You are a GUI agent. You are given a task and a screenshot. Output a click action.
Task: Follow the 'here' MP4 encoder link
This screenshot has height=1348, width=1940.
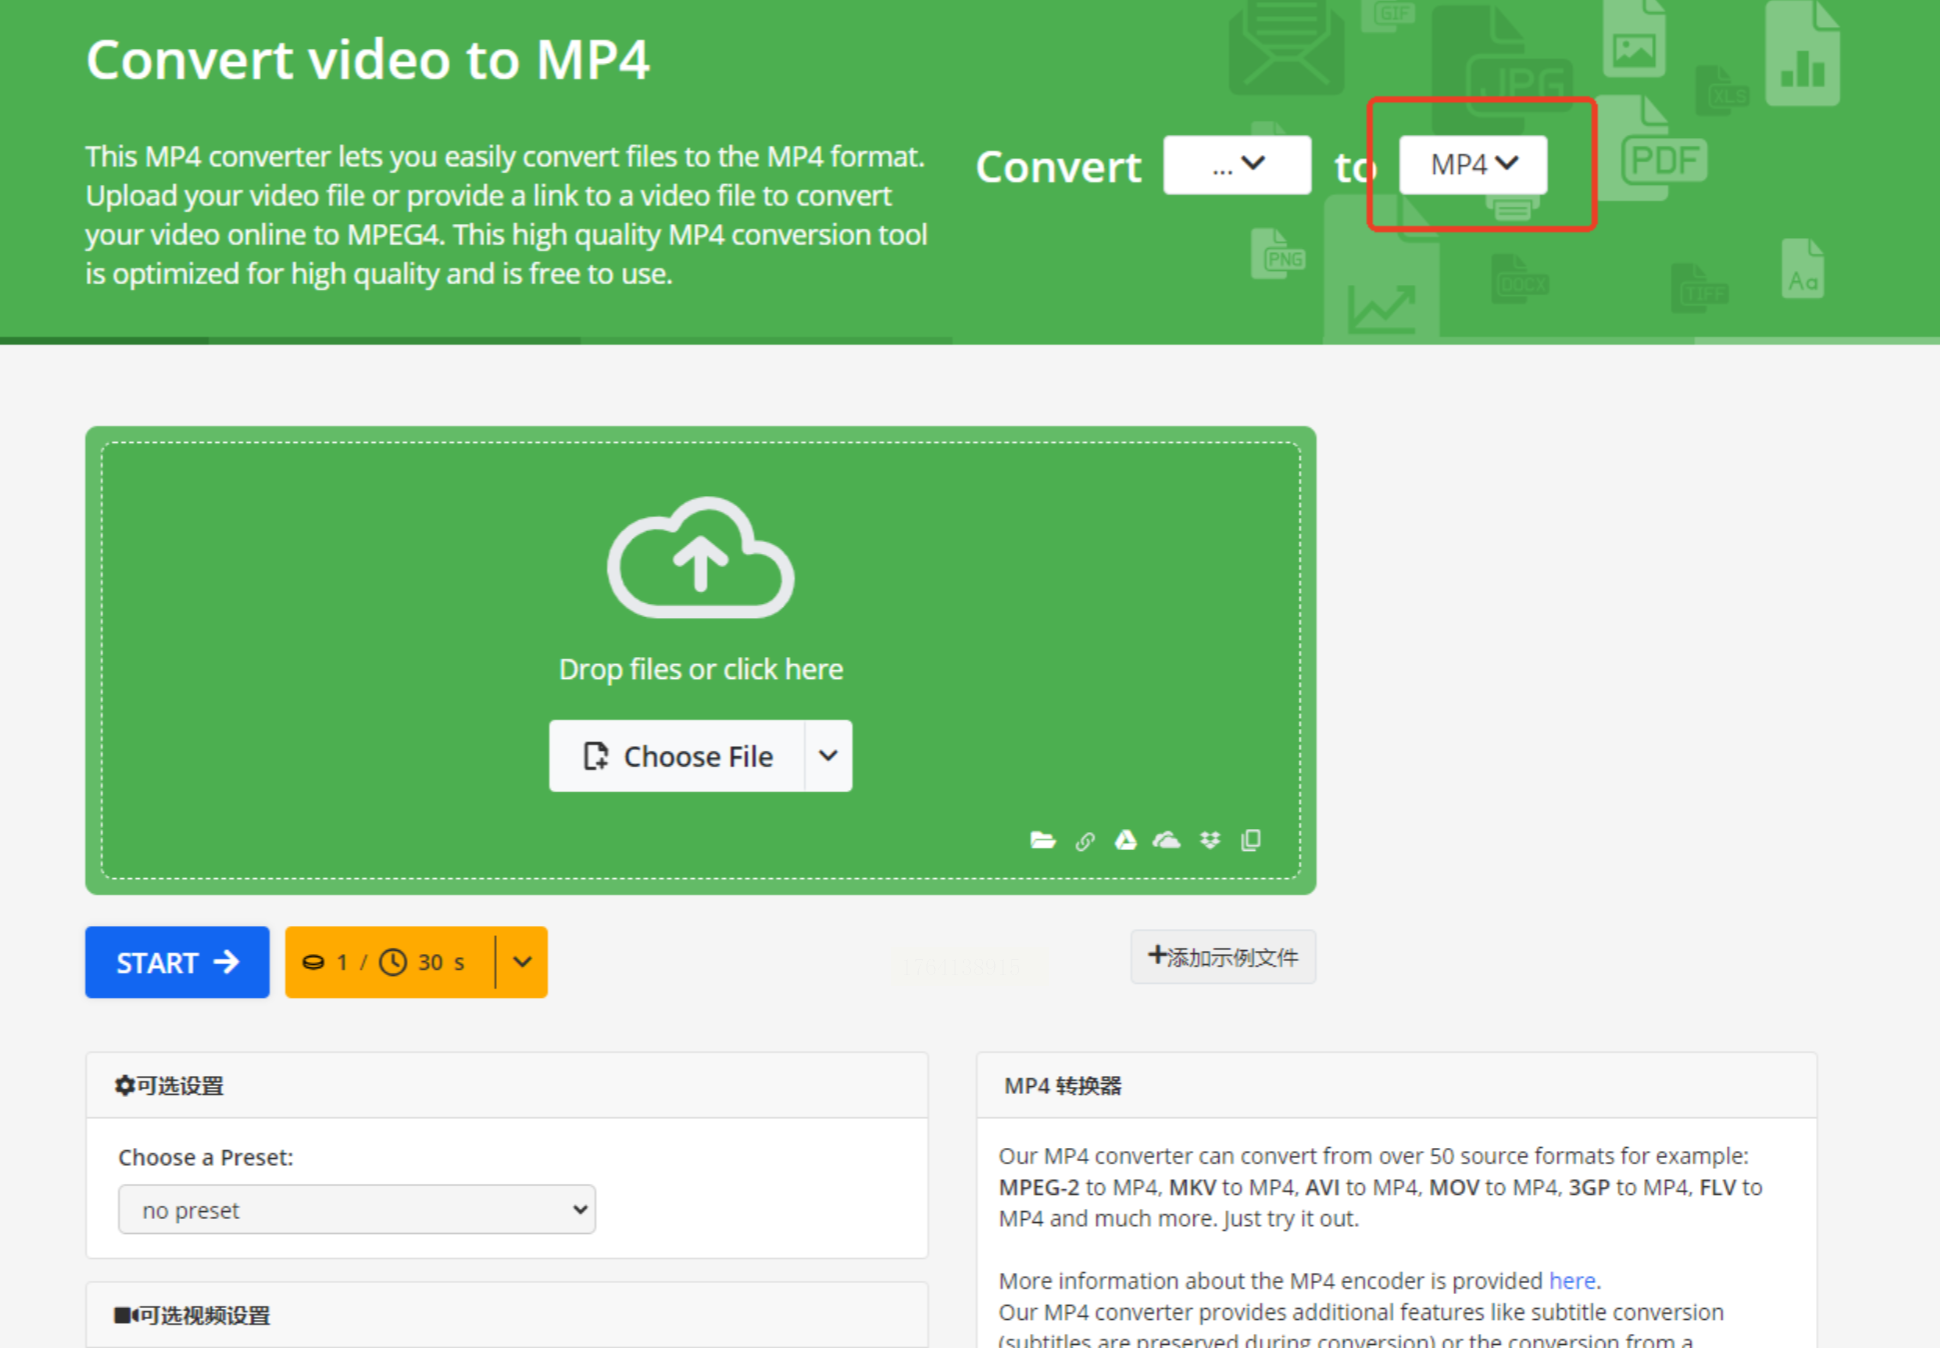pos(1571,1280)
